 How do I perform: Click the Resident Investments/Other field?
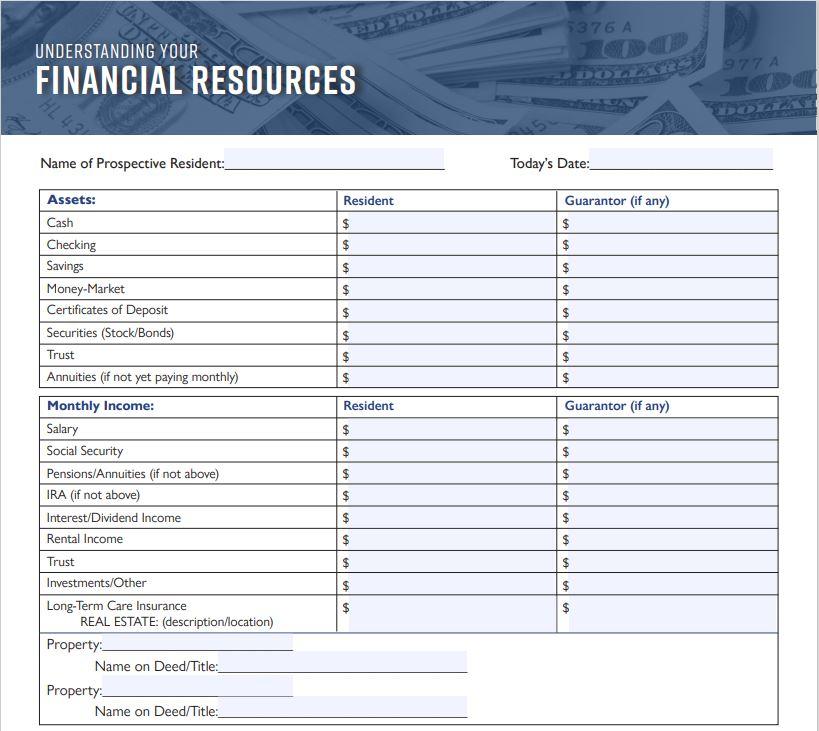coord(452,584)
